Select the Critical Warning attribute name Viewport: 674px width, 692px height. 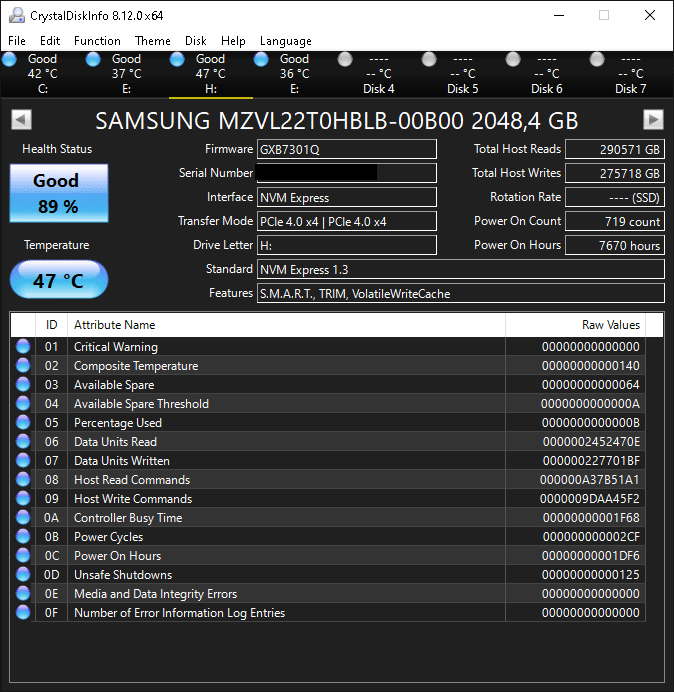[116, 347]
